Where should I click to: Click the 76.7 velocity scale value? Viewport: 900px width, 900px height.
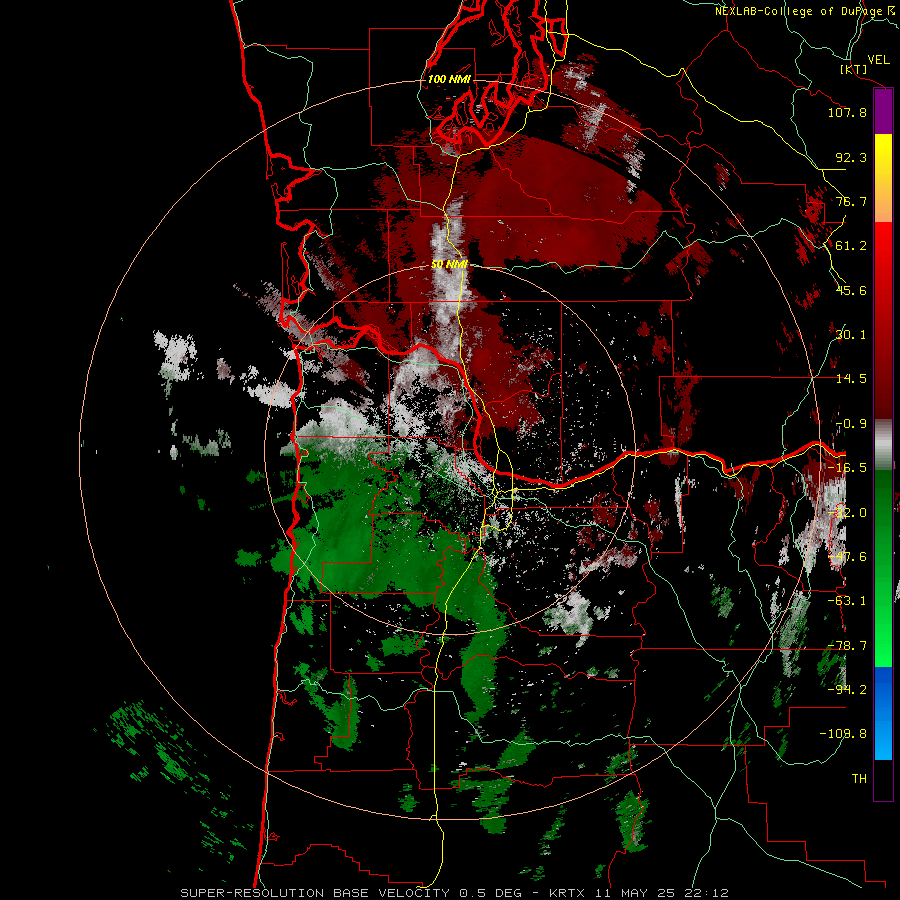coord(851,201)
